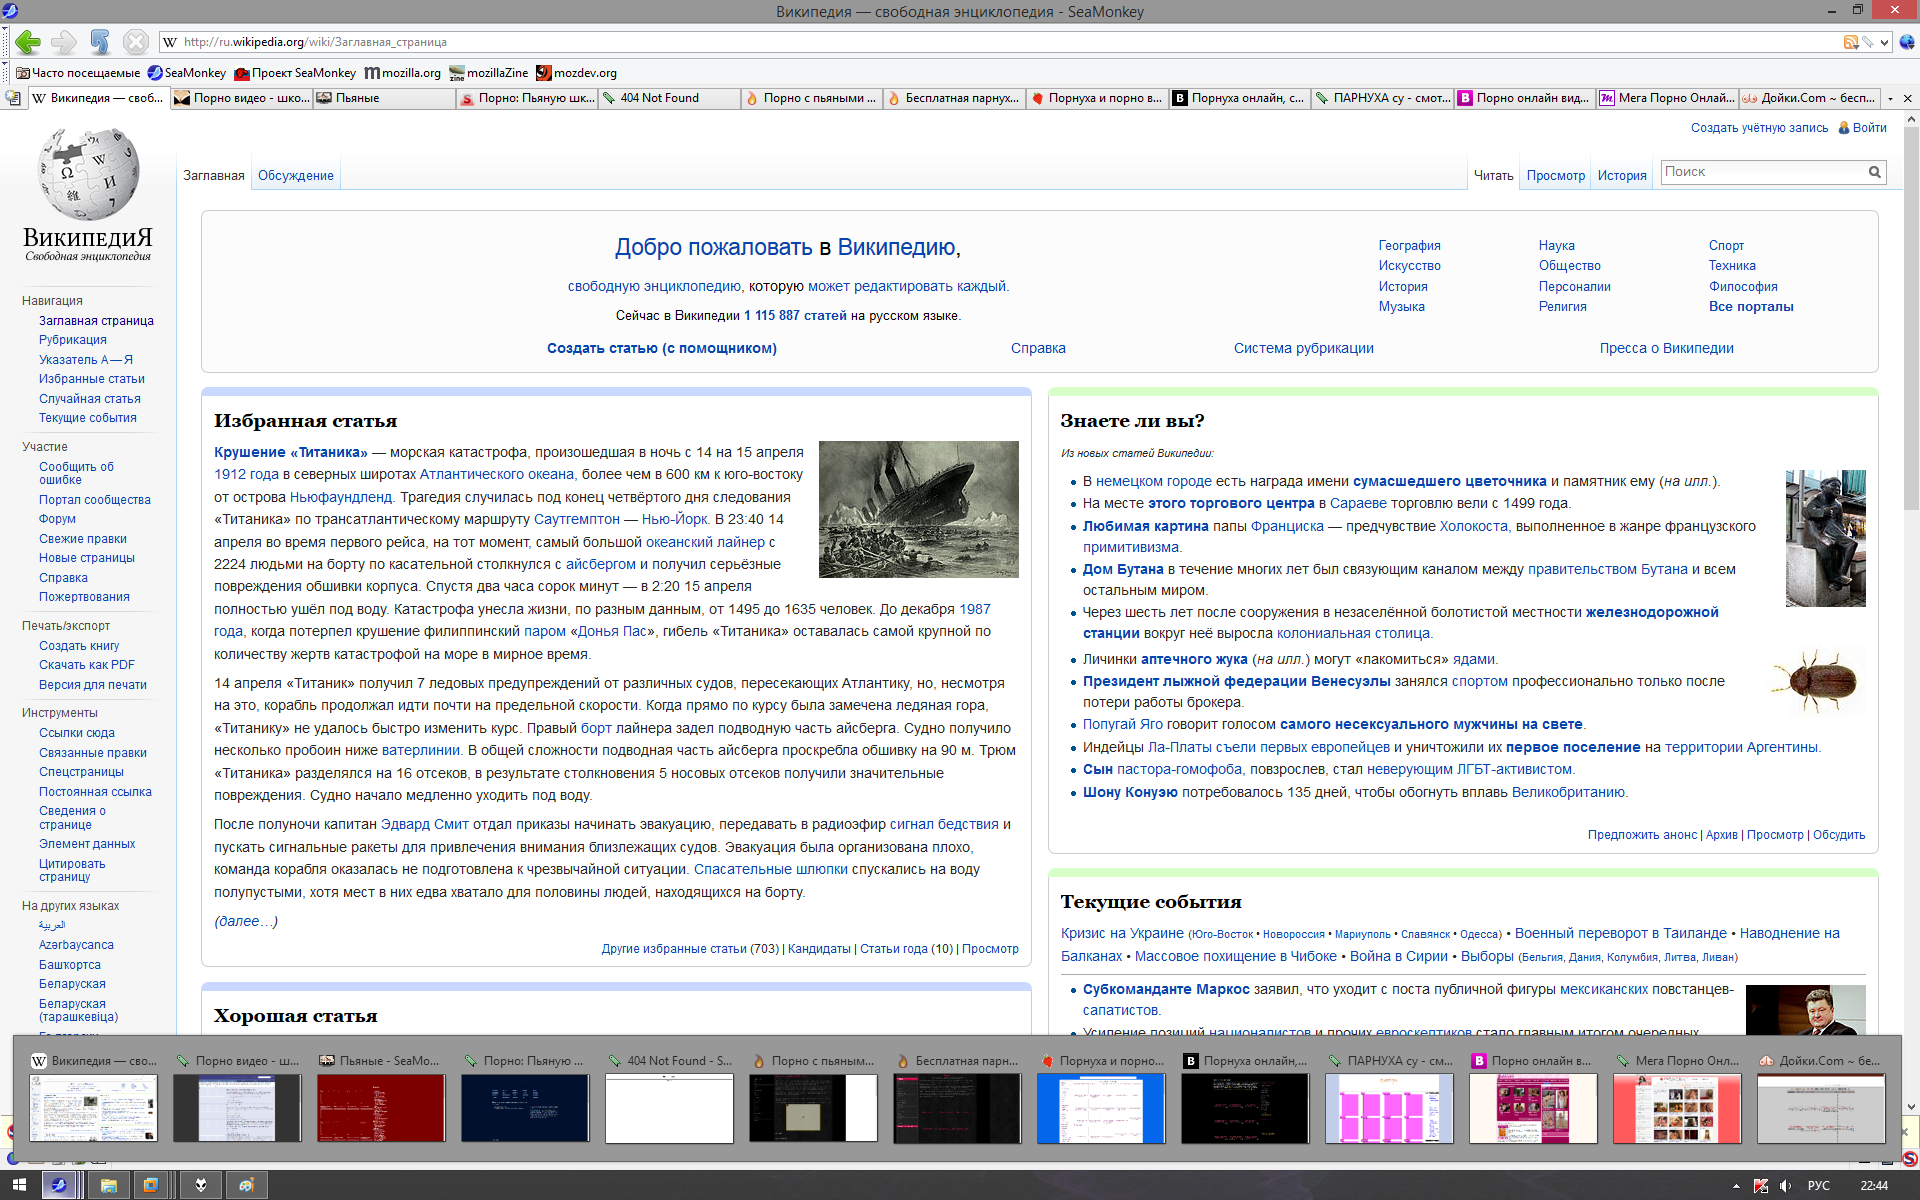
Task: Open the 'Все порталы' link
Action: pos(1751,307)
